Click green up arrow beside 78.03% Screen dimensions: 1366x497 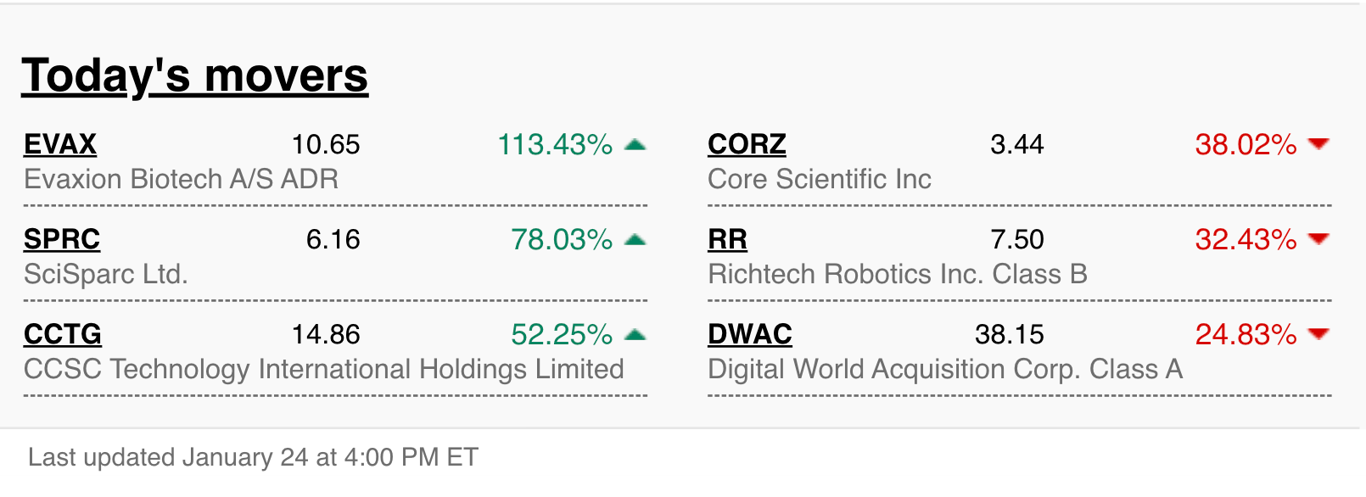pos(635,240)
